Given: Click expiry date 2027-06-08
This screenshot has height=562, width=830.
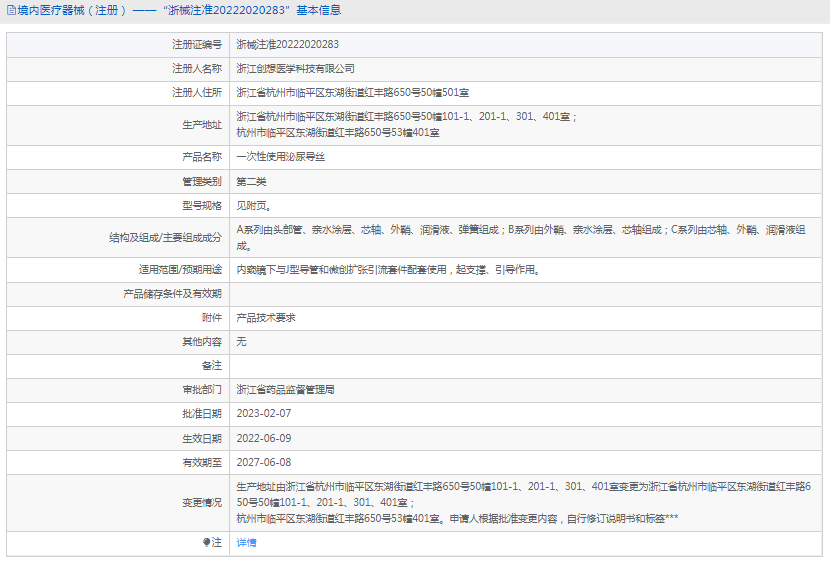Looking at the screenshot, I should pyautogui.click(x=264, y=462).
